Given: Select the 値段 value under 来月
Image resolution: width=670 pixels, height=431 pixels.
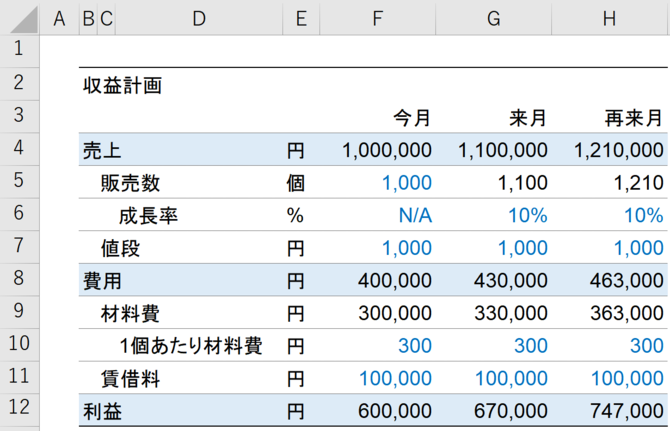Looking at the screenshot, I should click(494, 247).
